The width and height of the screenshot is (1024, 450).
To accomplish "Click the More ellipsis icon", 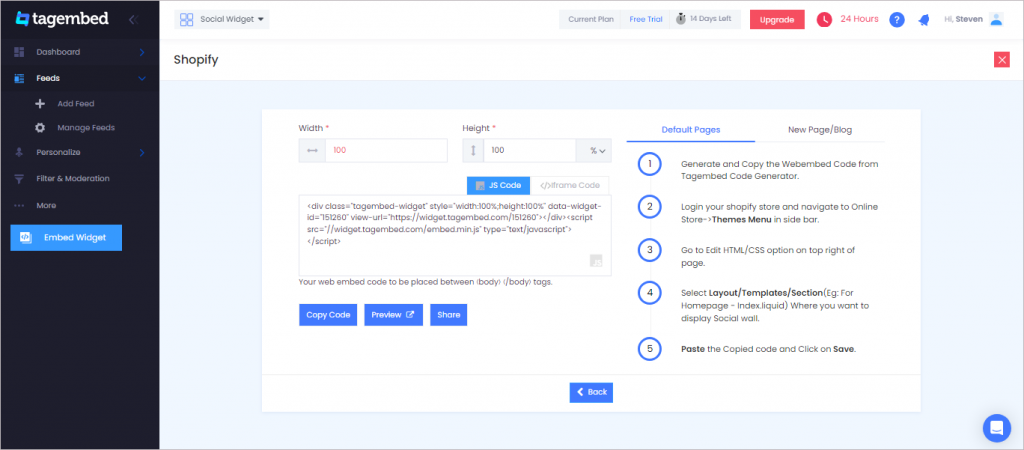I will coord(19,205).
